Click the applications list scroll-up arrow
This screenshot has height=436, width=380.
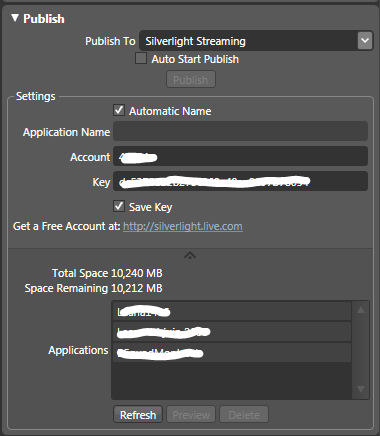[361, 310]
